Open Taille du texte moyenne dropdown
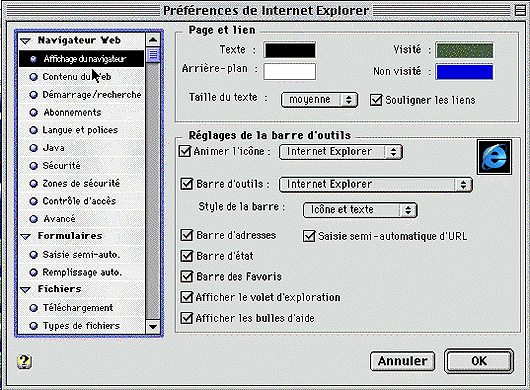Image resolution: width=530 pixels, height=390 pixels. [319, 100]
